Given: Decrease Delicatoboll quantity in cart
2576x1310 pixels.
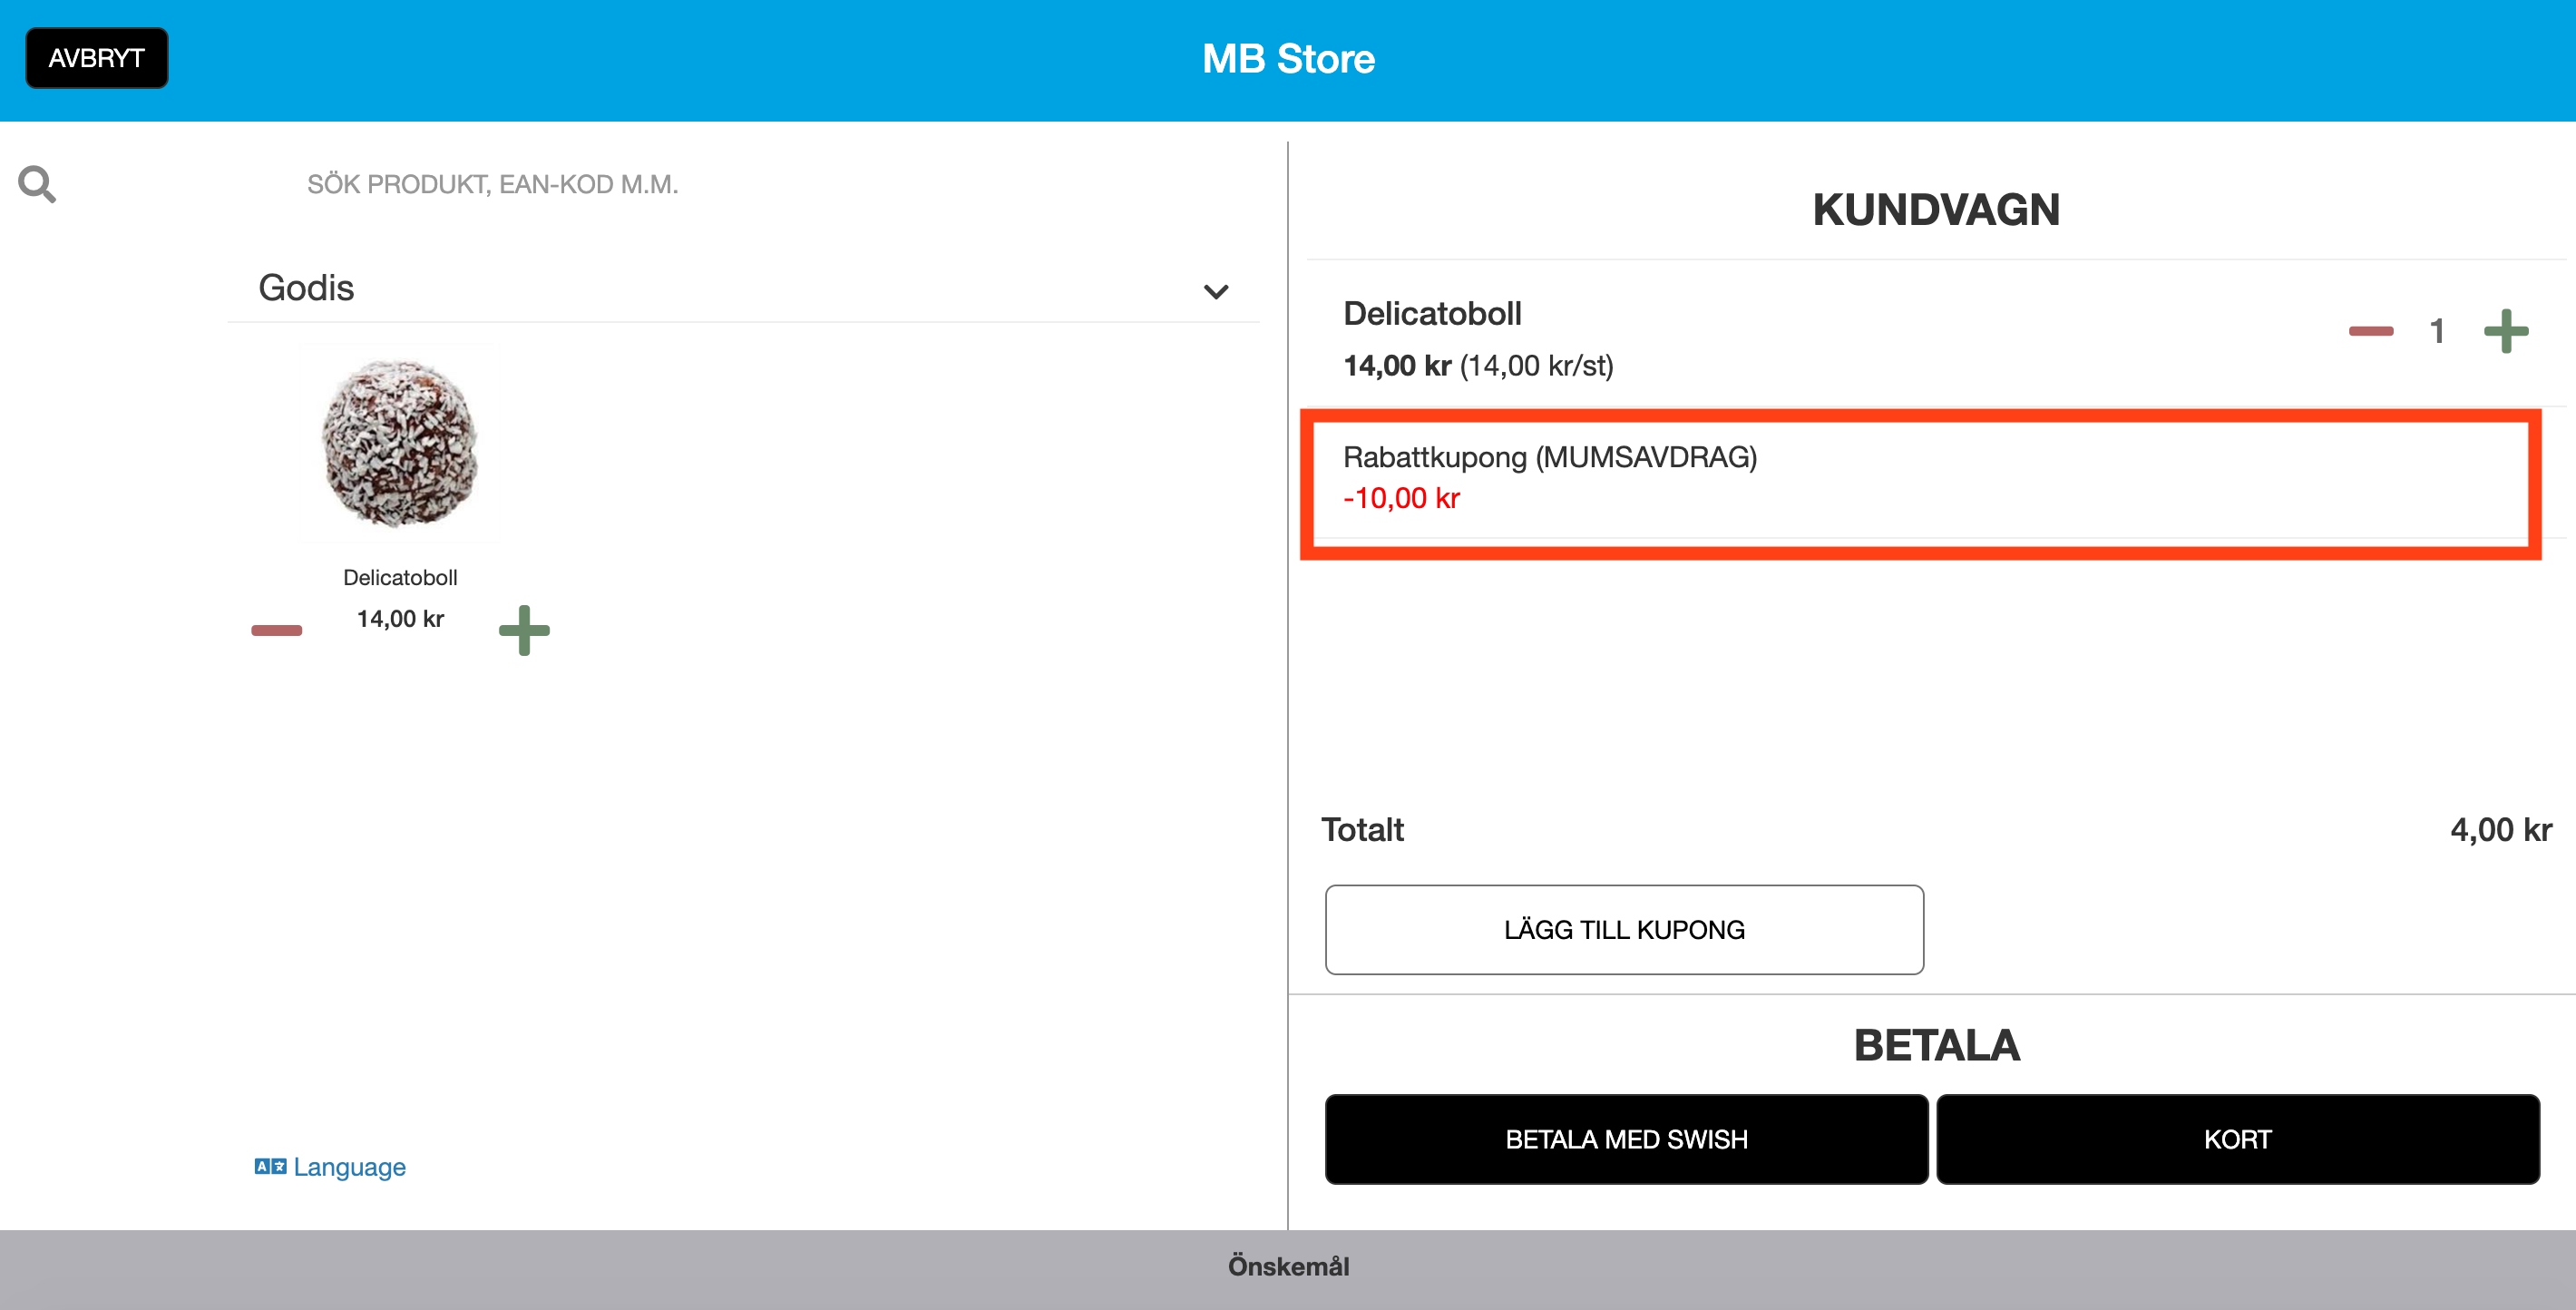Looking at the screenshot, I should [2371, 331].
